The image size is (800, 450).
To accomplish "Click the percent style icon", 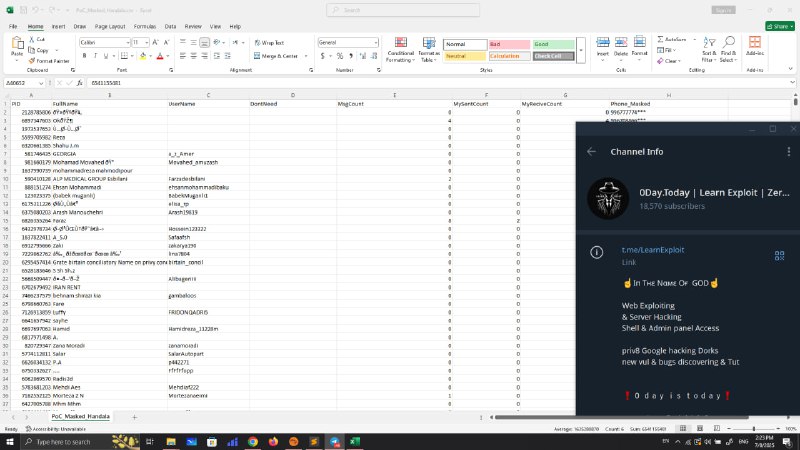I will click(x=340, y=56).
